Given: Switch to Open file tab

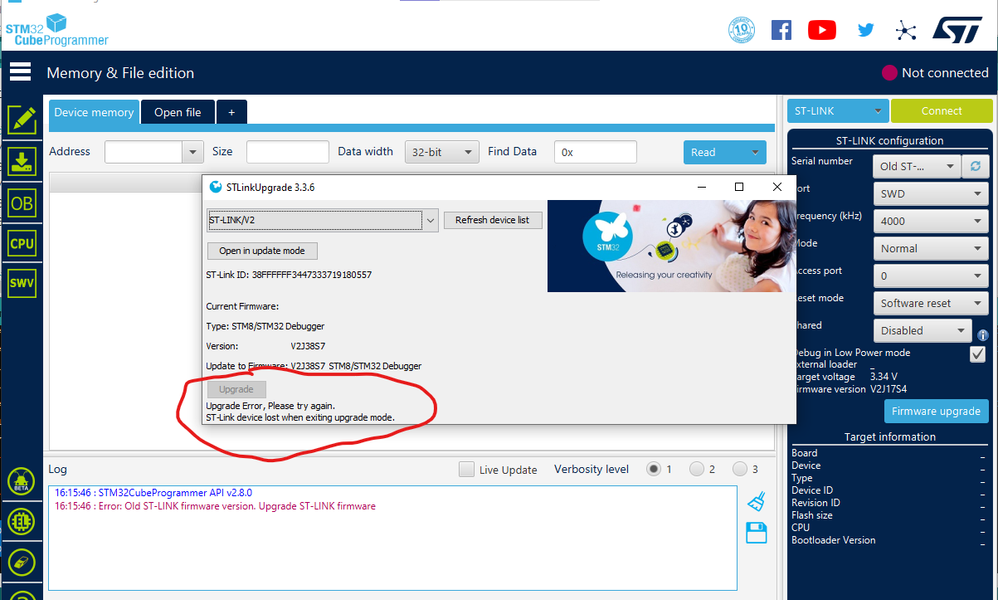Looking at the screenshot, I should tap(178, 112).
